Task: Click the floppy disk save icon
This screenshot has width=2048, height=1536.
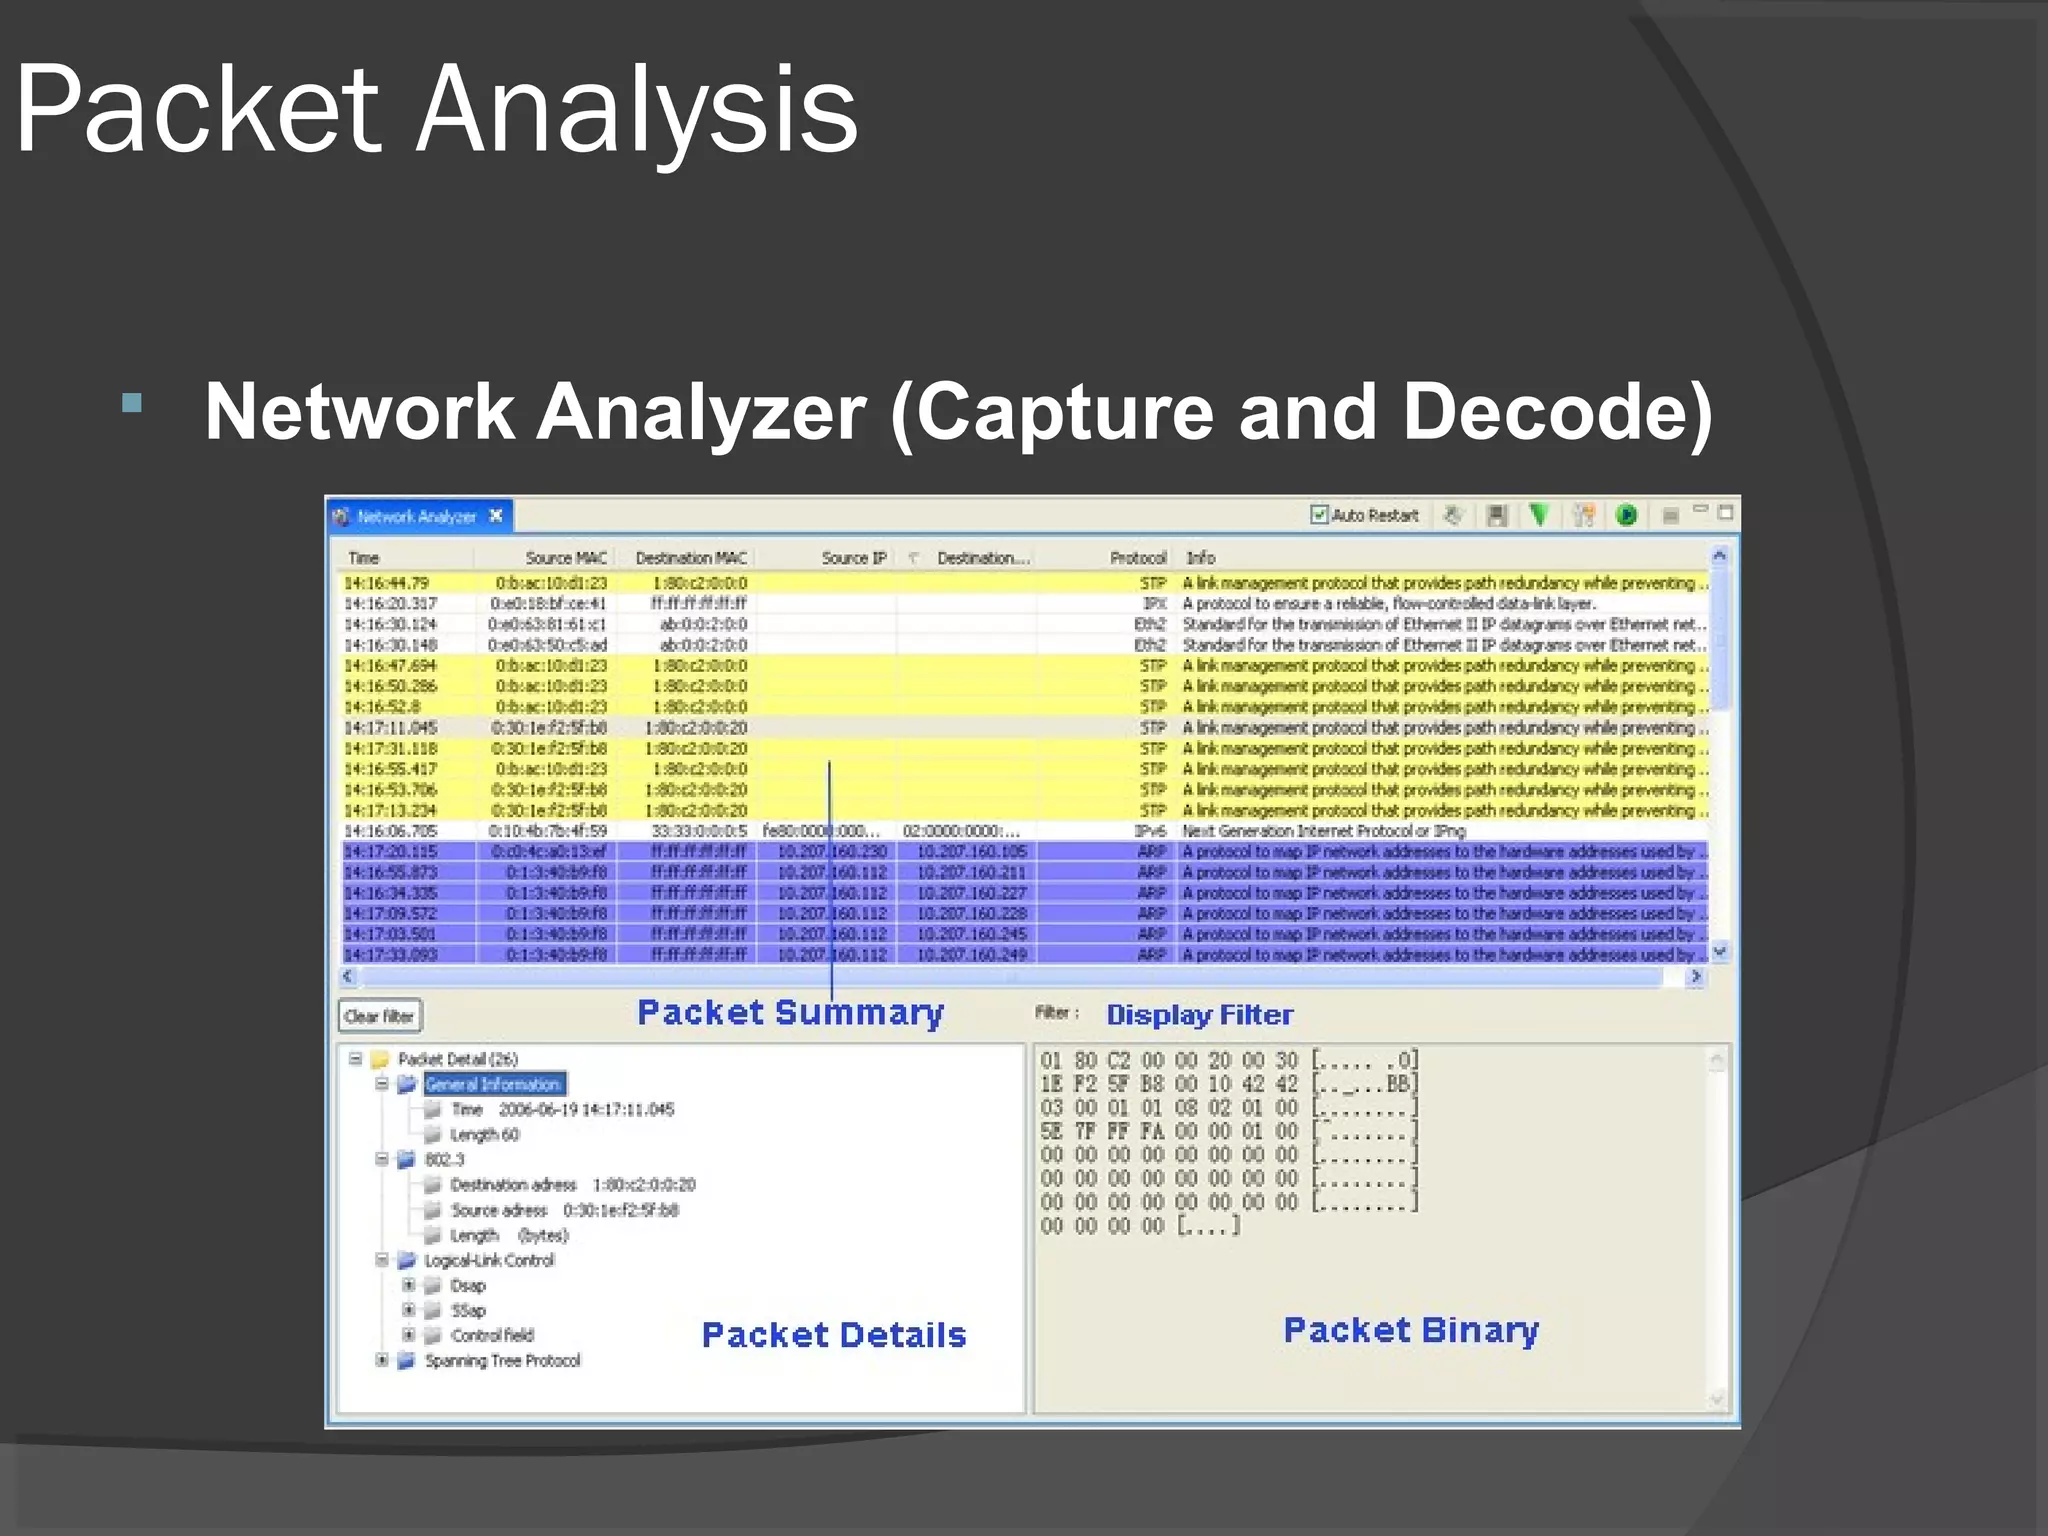Action: pos(1497,515)
